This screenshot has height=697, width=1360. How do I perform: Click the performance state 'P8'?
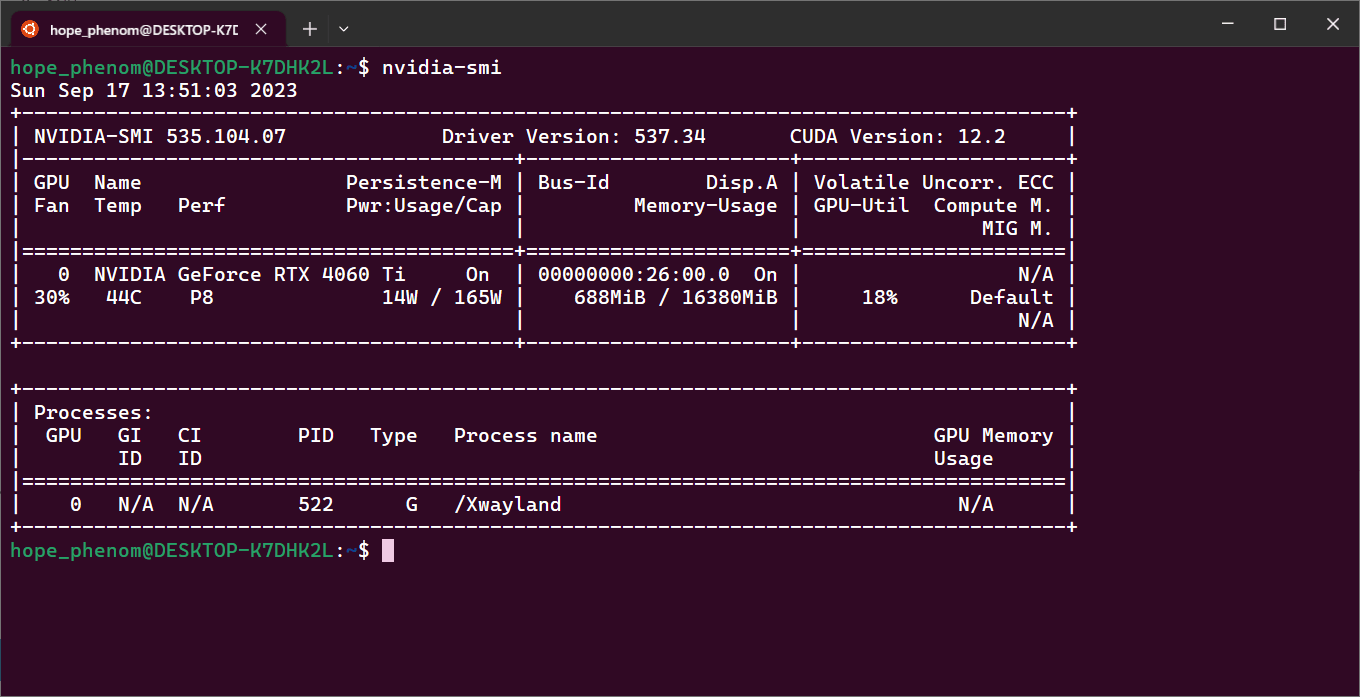click(202, 298)
